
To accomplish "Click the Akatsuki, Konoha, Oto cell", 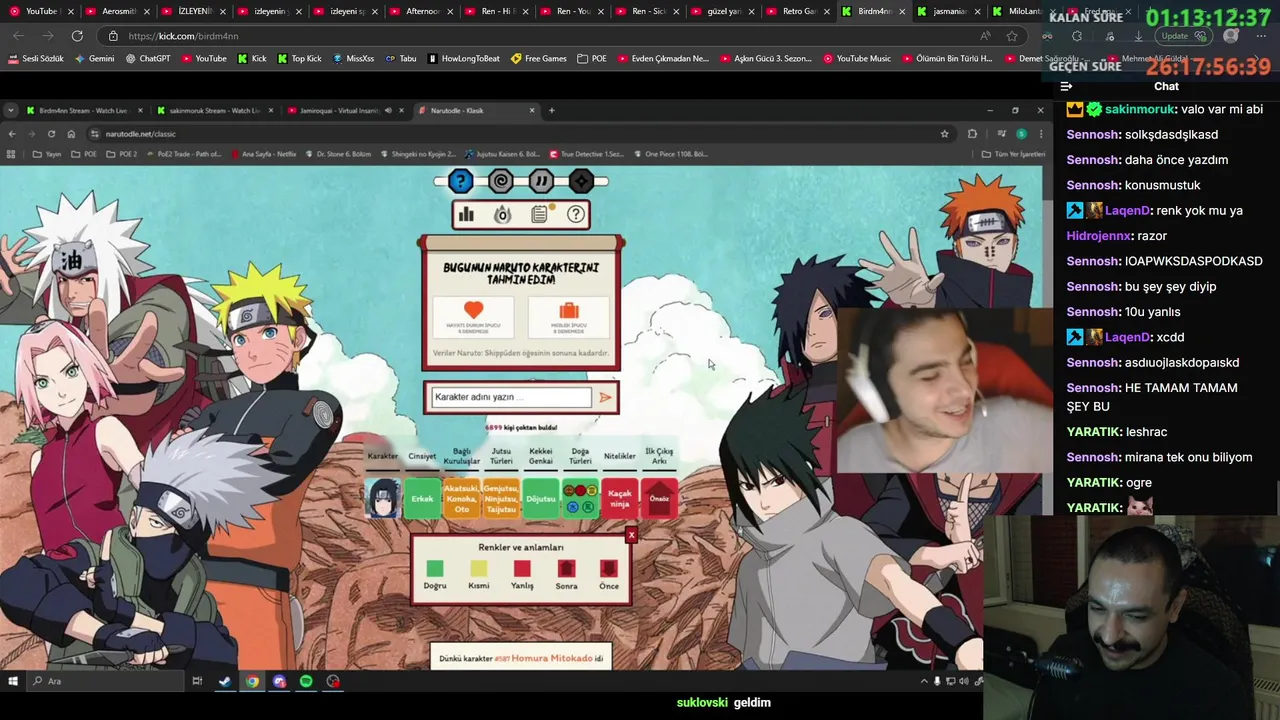I will 462,498.
